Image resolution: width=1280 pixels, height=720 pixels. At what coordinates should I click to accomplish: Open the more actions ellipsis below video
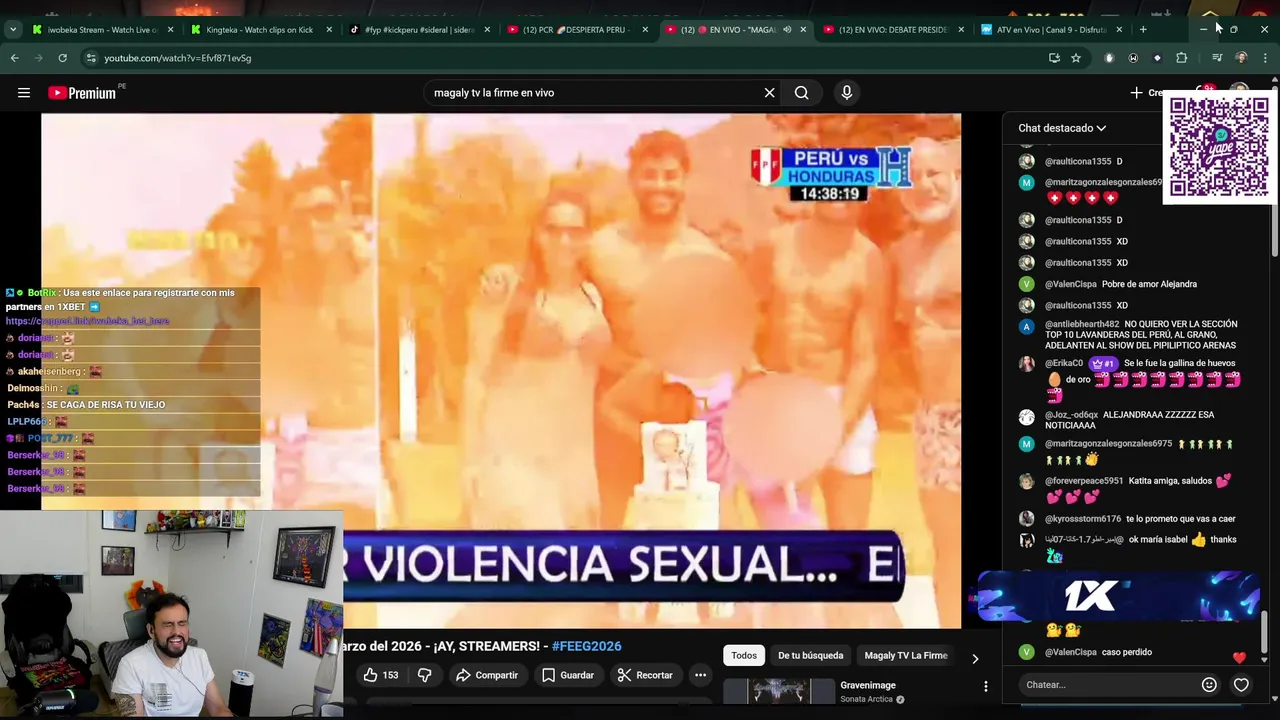[700, 675]
